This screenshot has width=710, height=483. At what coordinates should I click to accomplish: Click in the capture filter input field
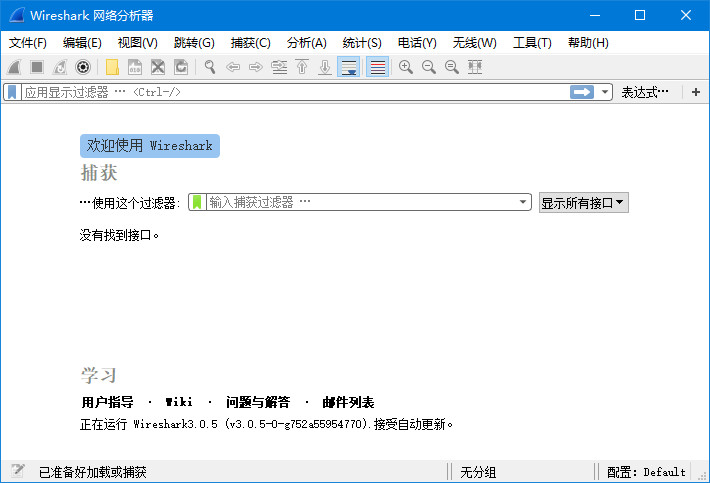point(361,202)
